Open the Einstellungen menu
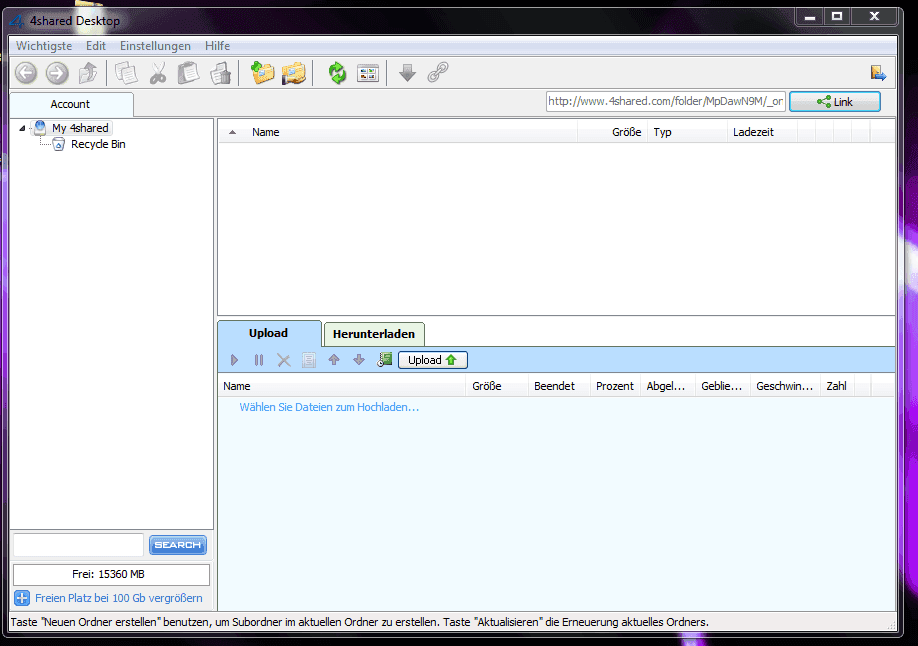 coord(155,46)
